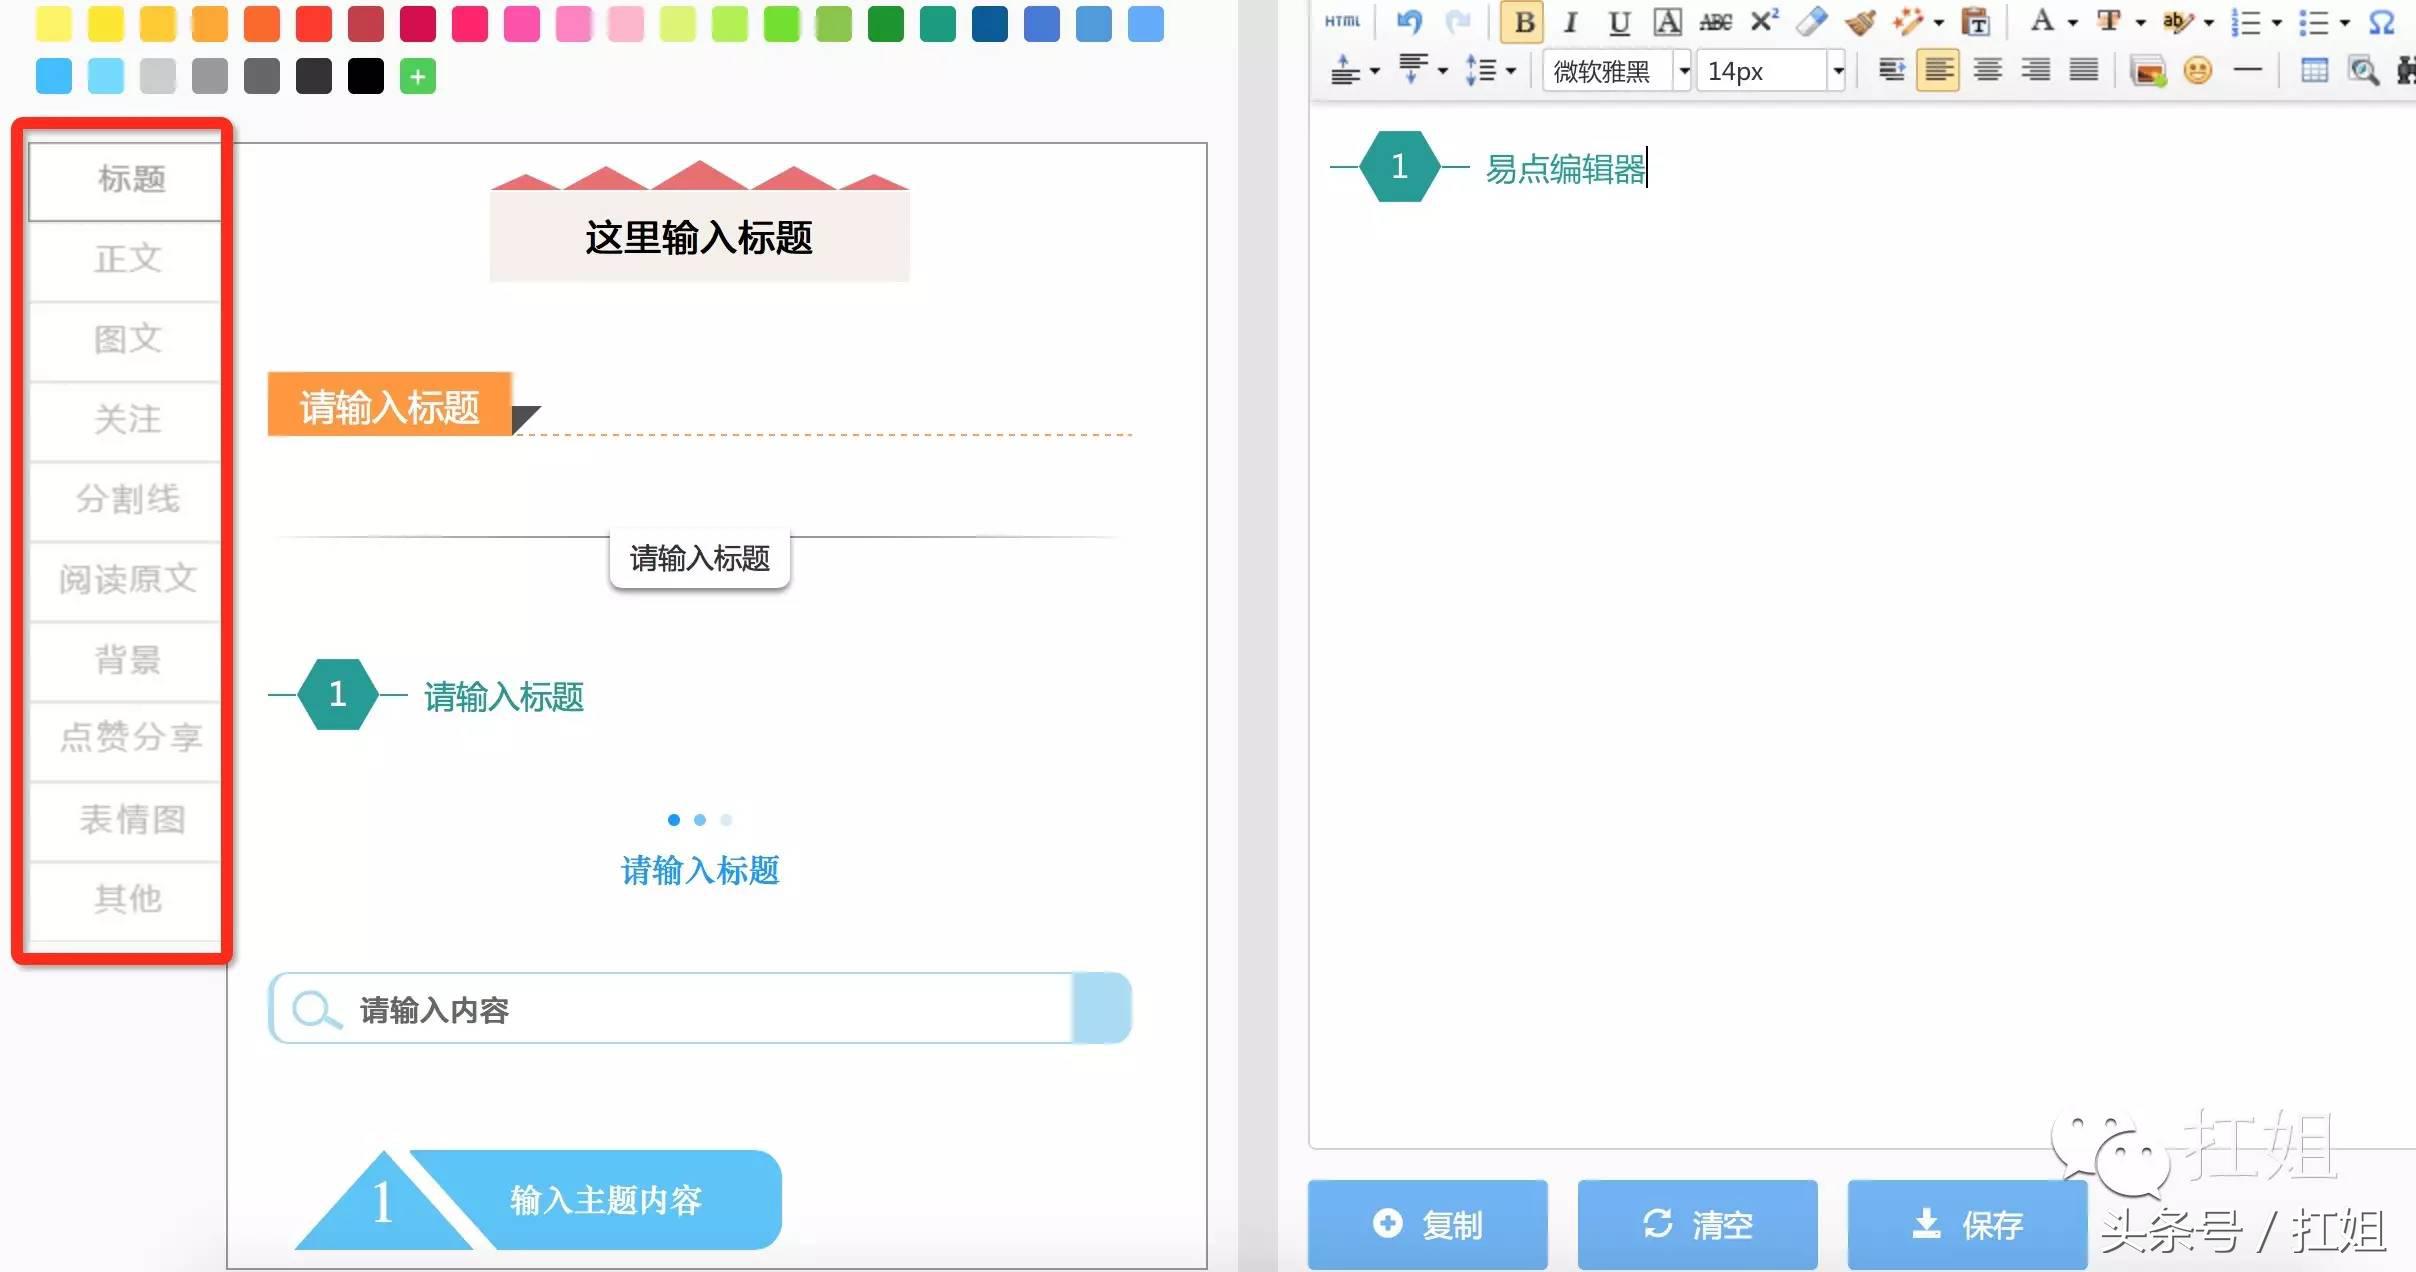Open the 微软雅黑 font family dropdown

pos(1685,70)
